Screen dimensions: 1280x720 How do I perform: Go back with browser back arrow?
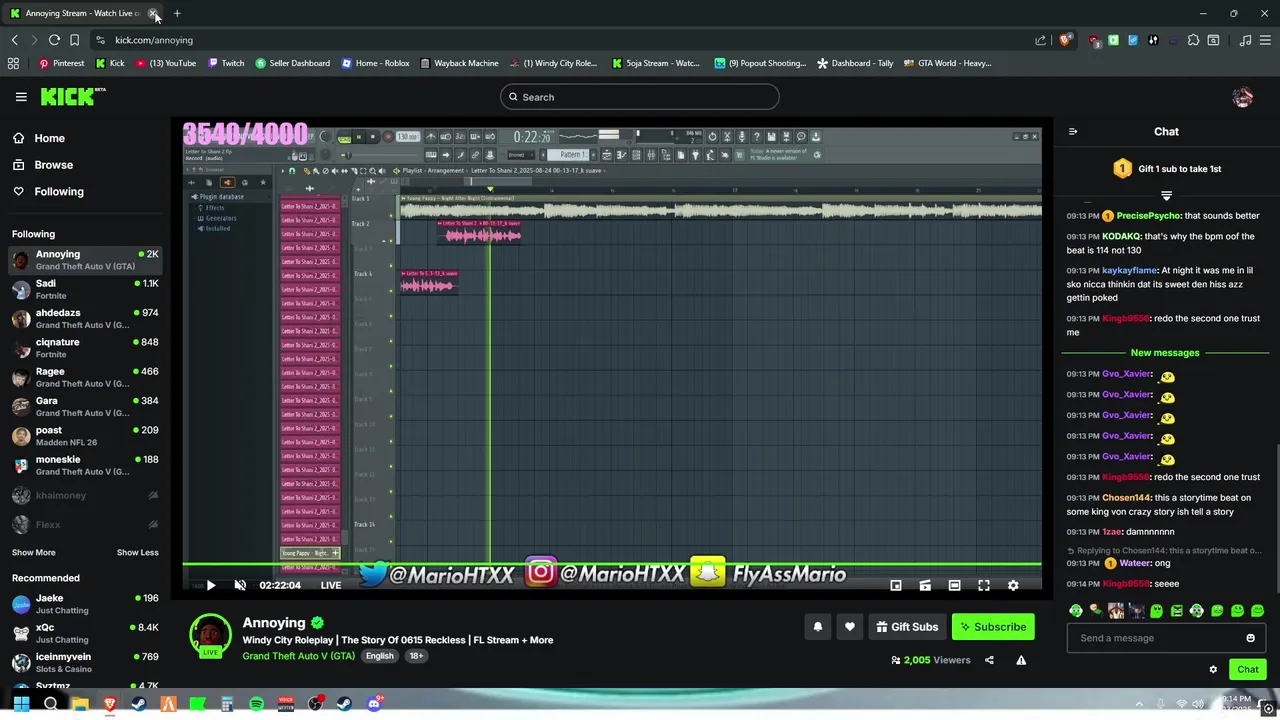(14, 40)
